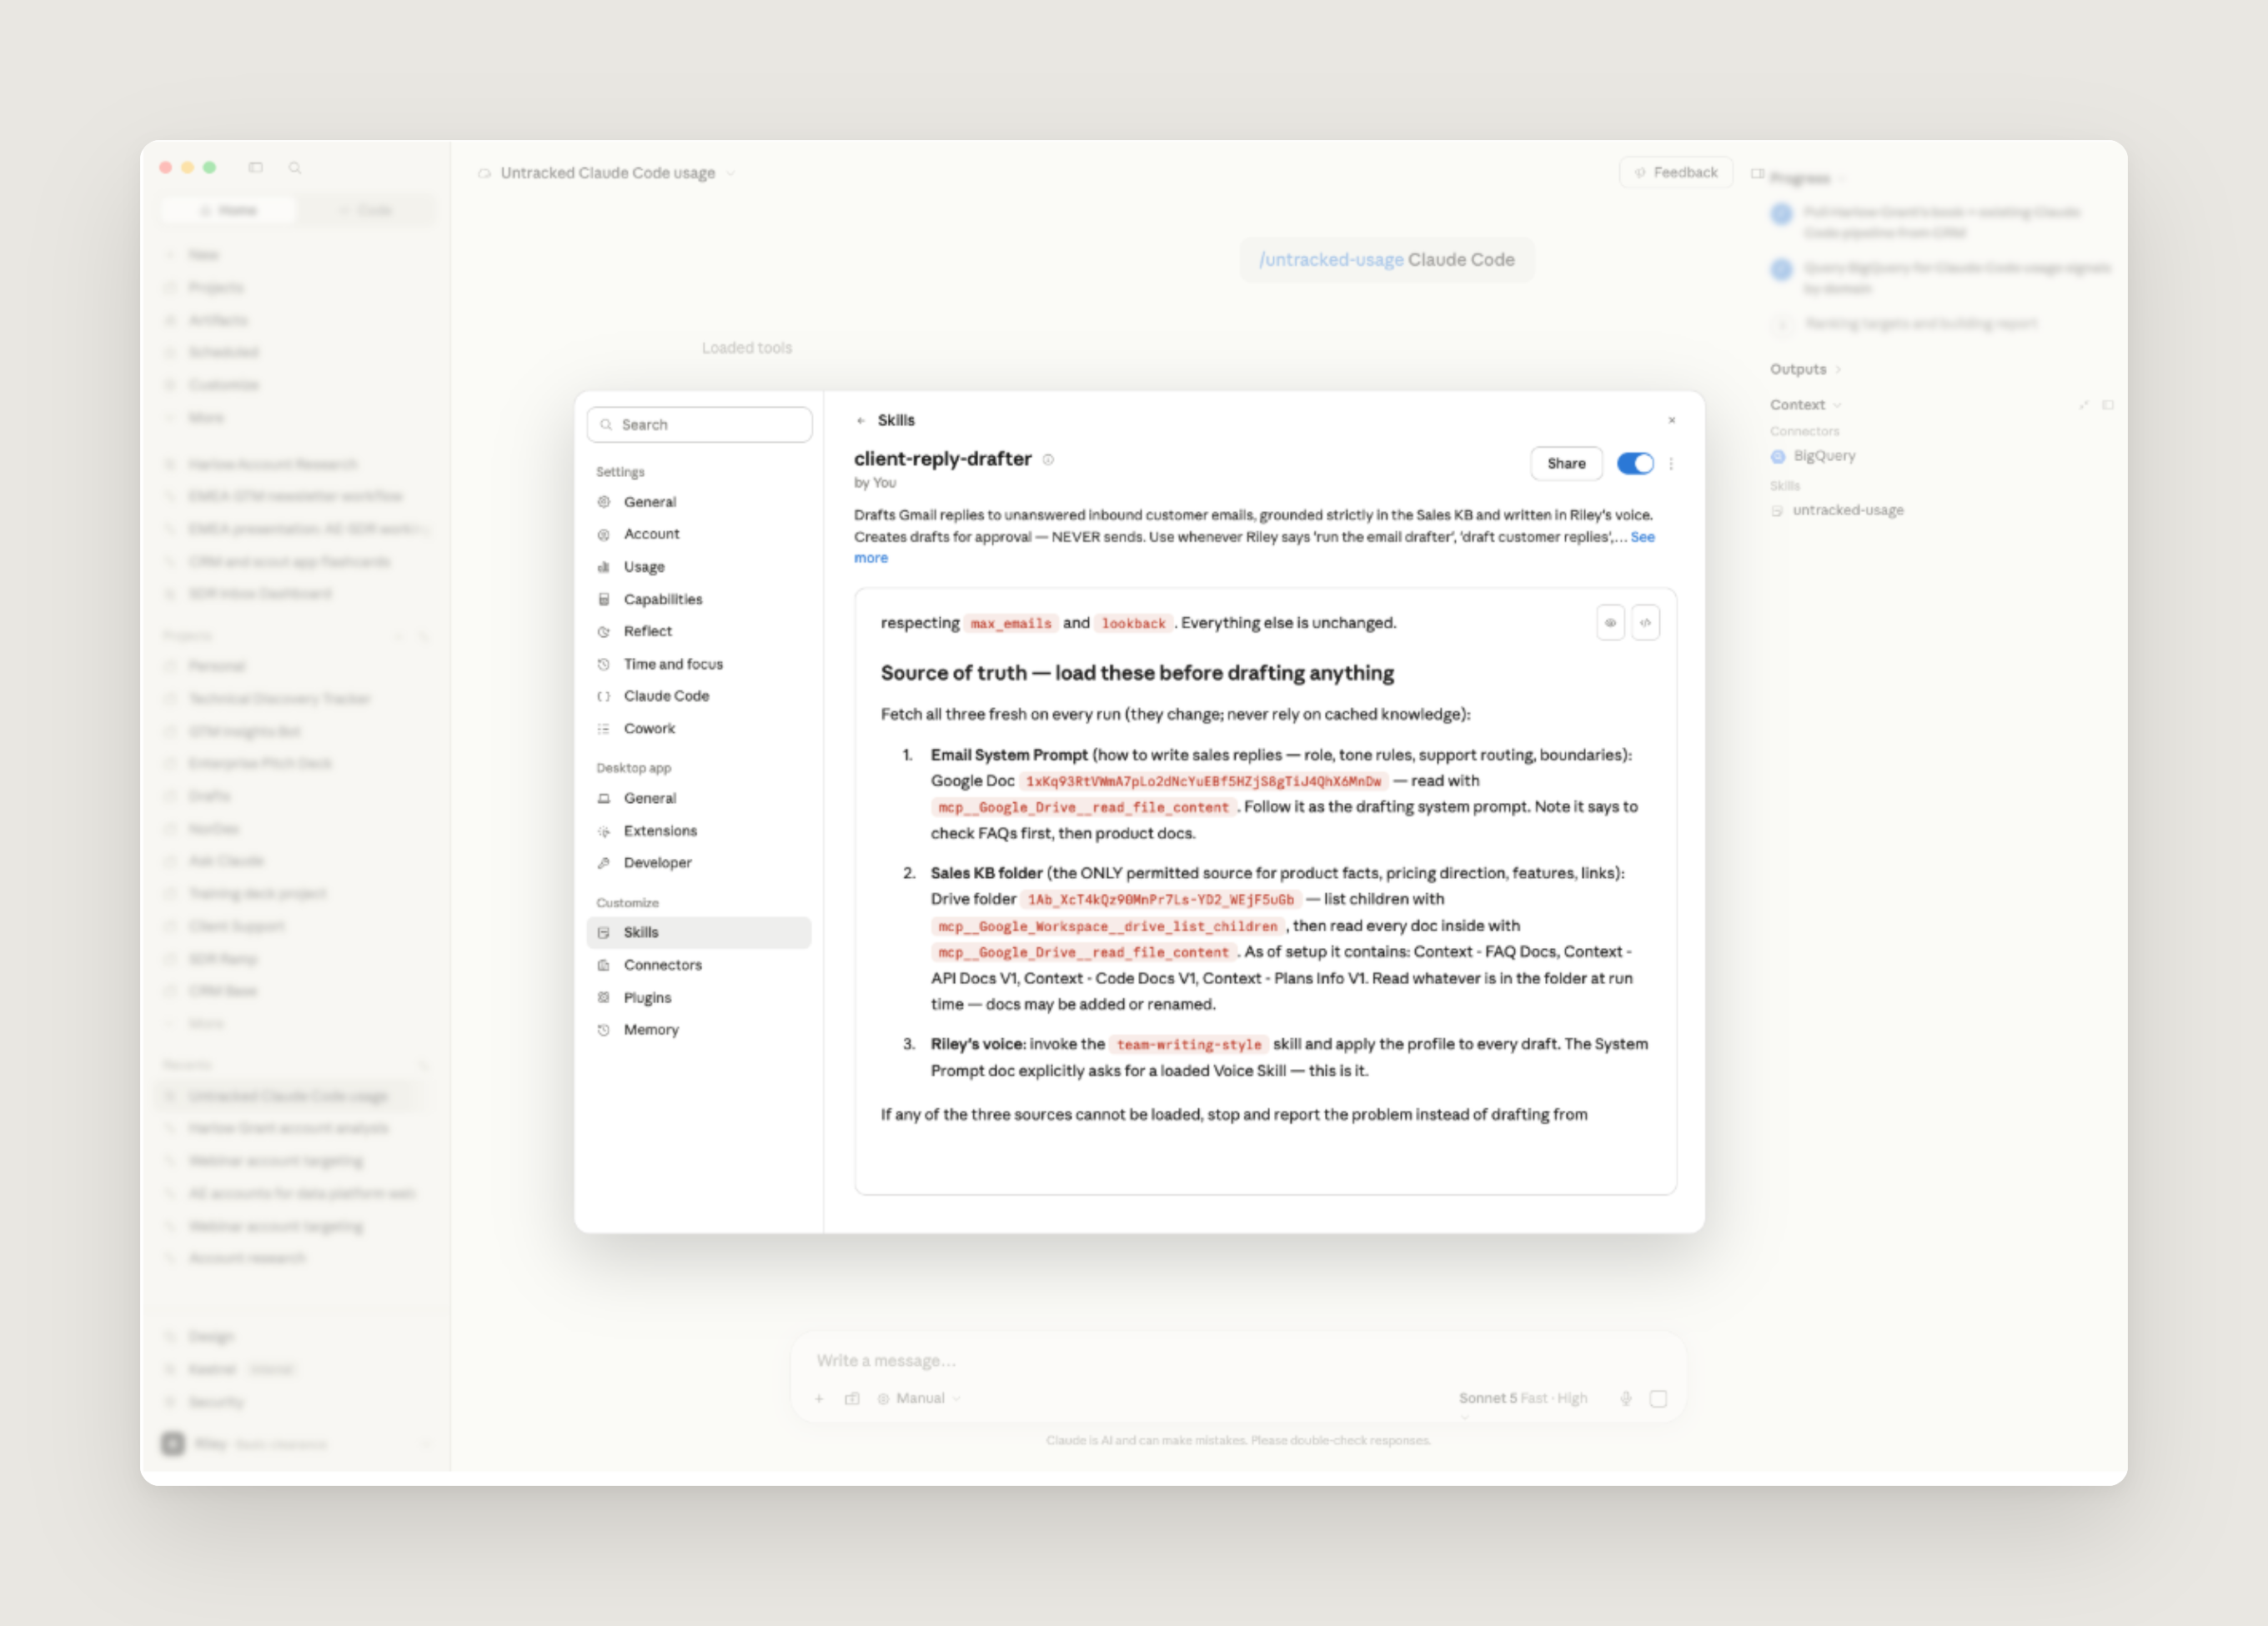Click the "Source of truth" heading
This screenshot has width=2268, height=1626.
point(1137,673)
